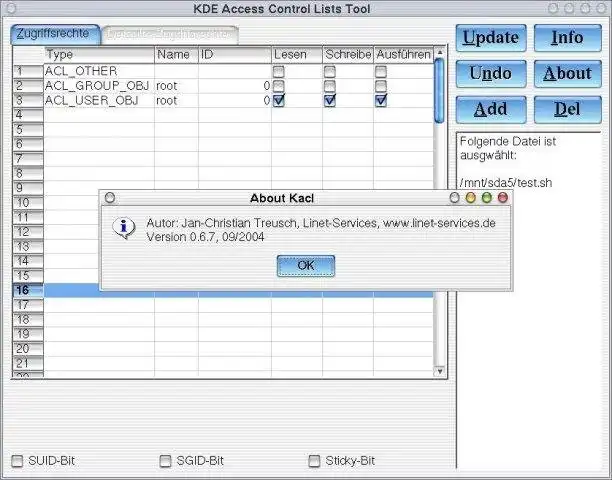612x480 pixels.
Task: Click the table vertical scrollbar thumb
Action: tap(439, 91)
